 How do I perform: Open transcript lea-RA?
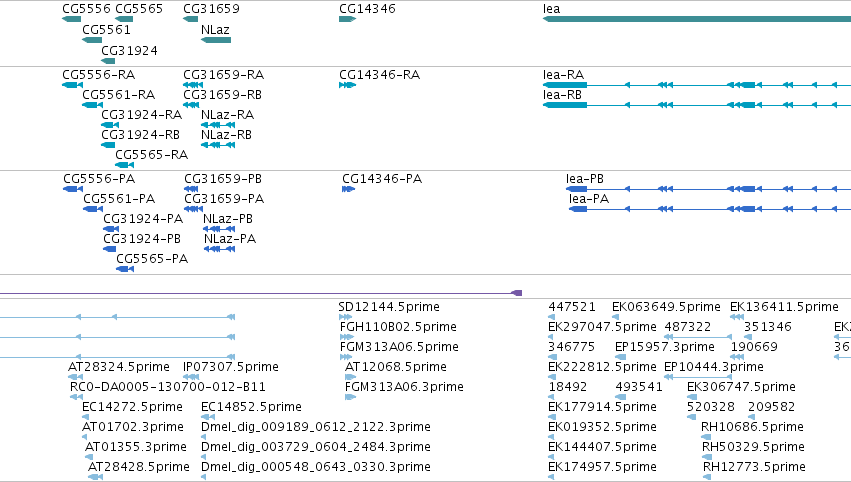tap(563, 74)
